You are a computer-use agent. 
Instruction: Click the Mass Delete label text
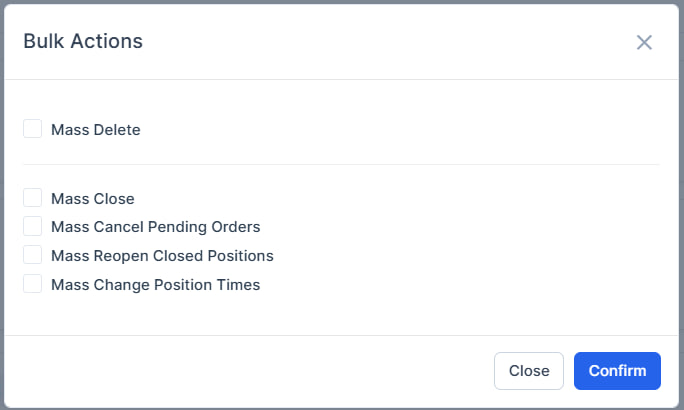click(96, 130)
